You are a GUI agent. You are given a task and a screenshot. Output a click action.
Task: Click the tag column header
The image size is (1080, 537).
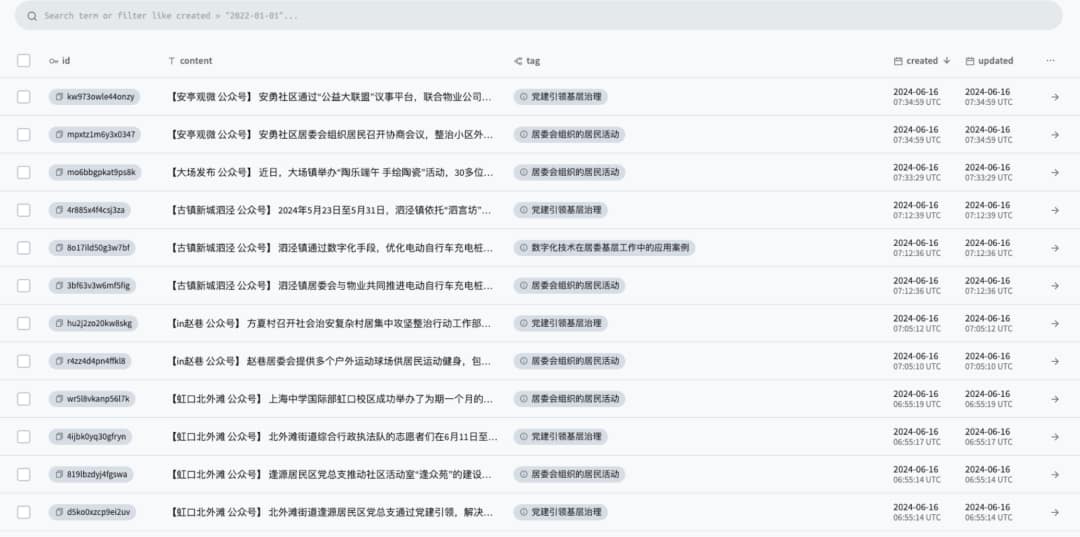[532, 61]
